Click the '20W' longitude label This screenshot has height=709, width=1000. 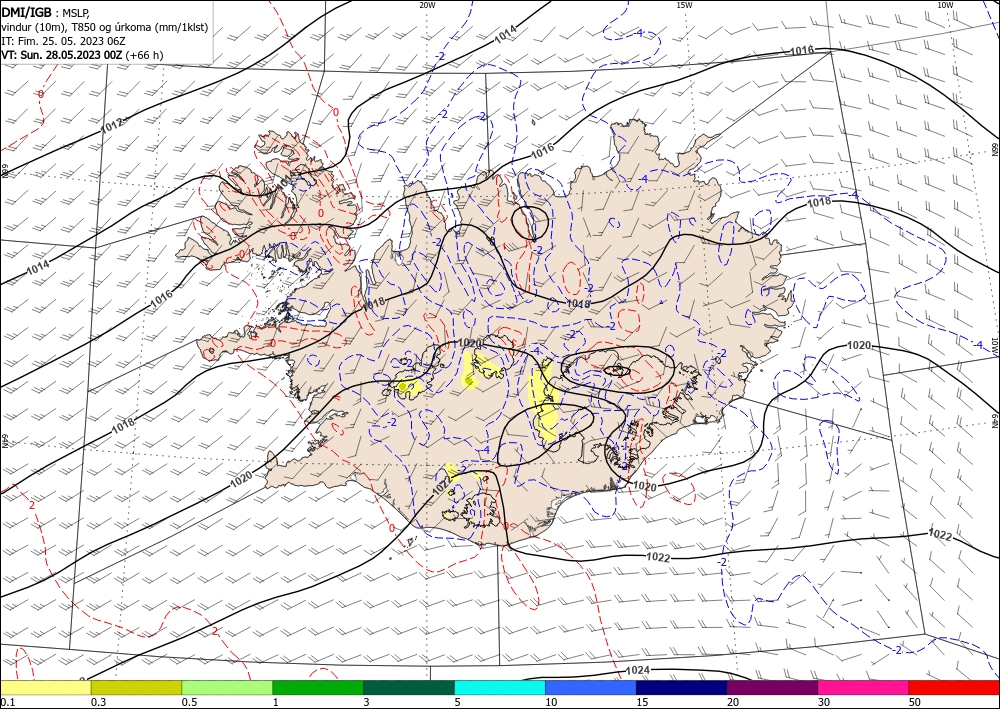click(x=427, y=5)
